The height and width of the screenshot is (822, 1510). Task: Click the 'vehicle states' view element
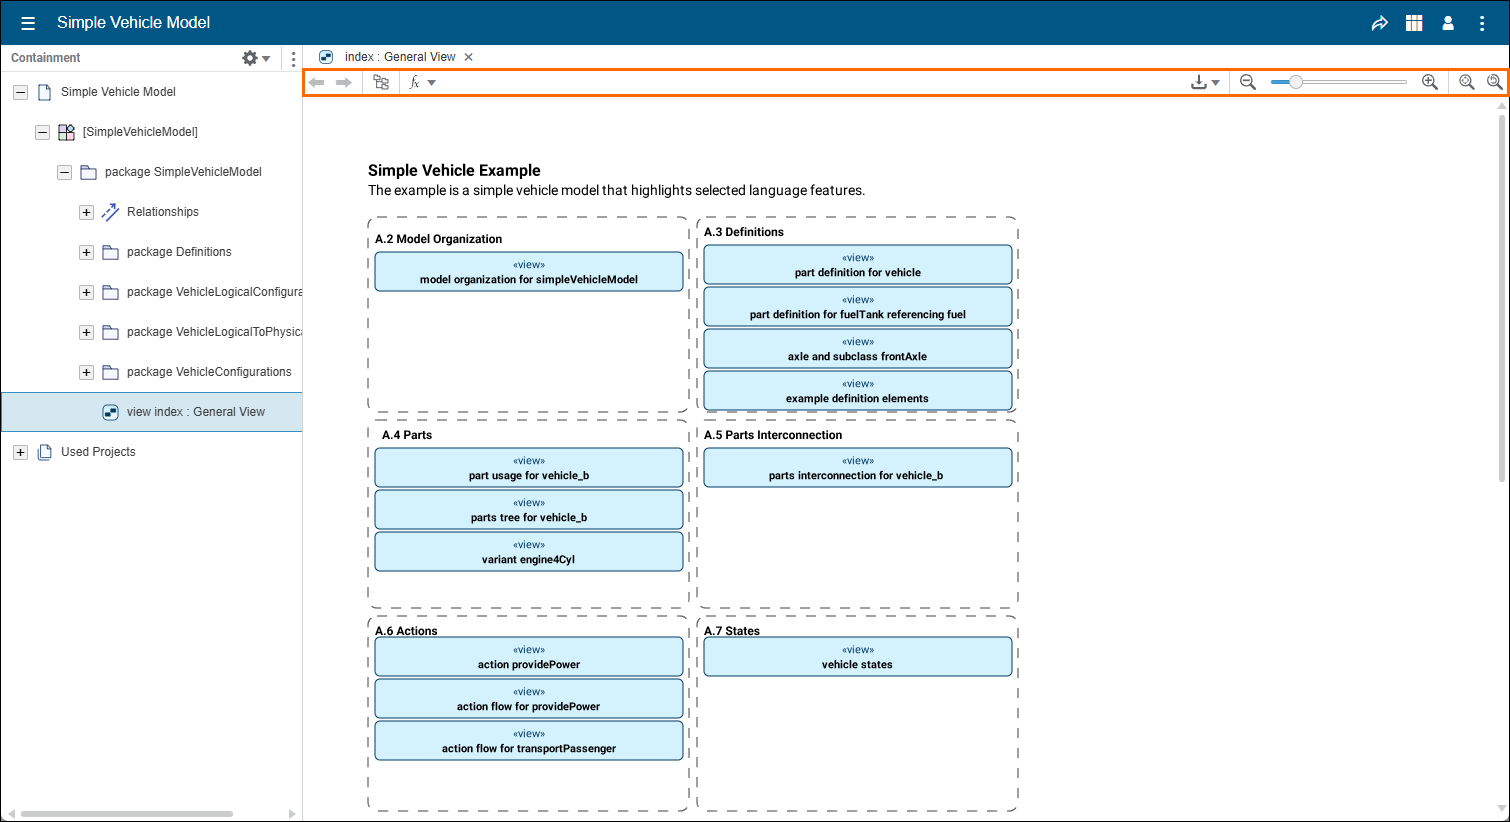coord(857,657)
